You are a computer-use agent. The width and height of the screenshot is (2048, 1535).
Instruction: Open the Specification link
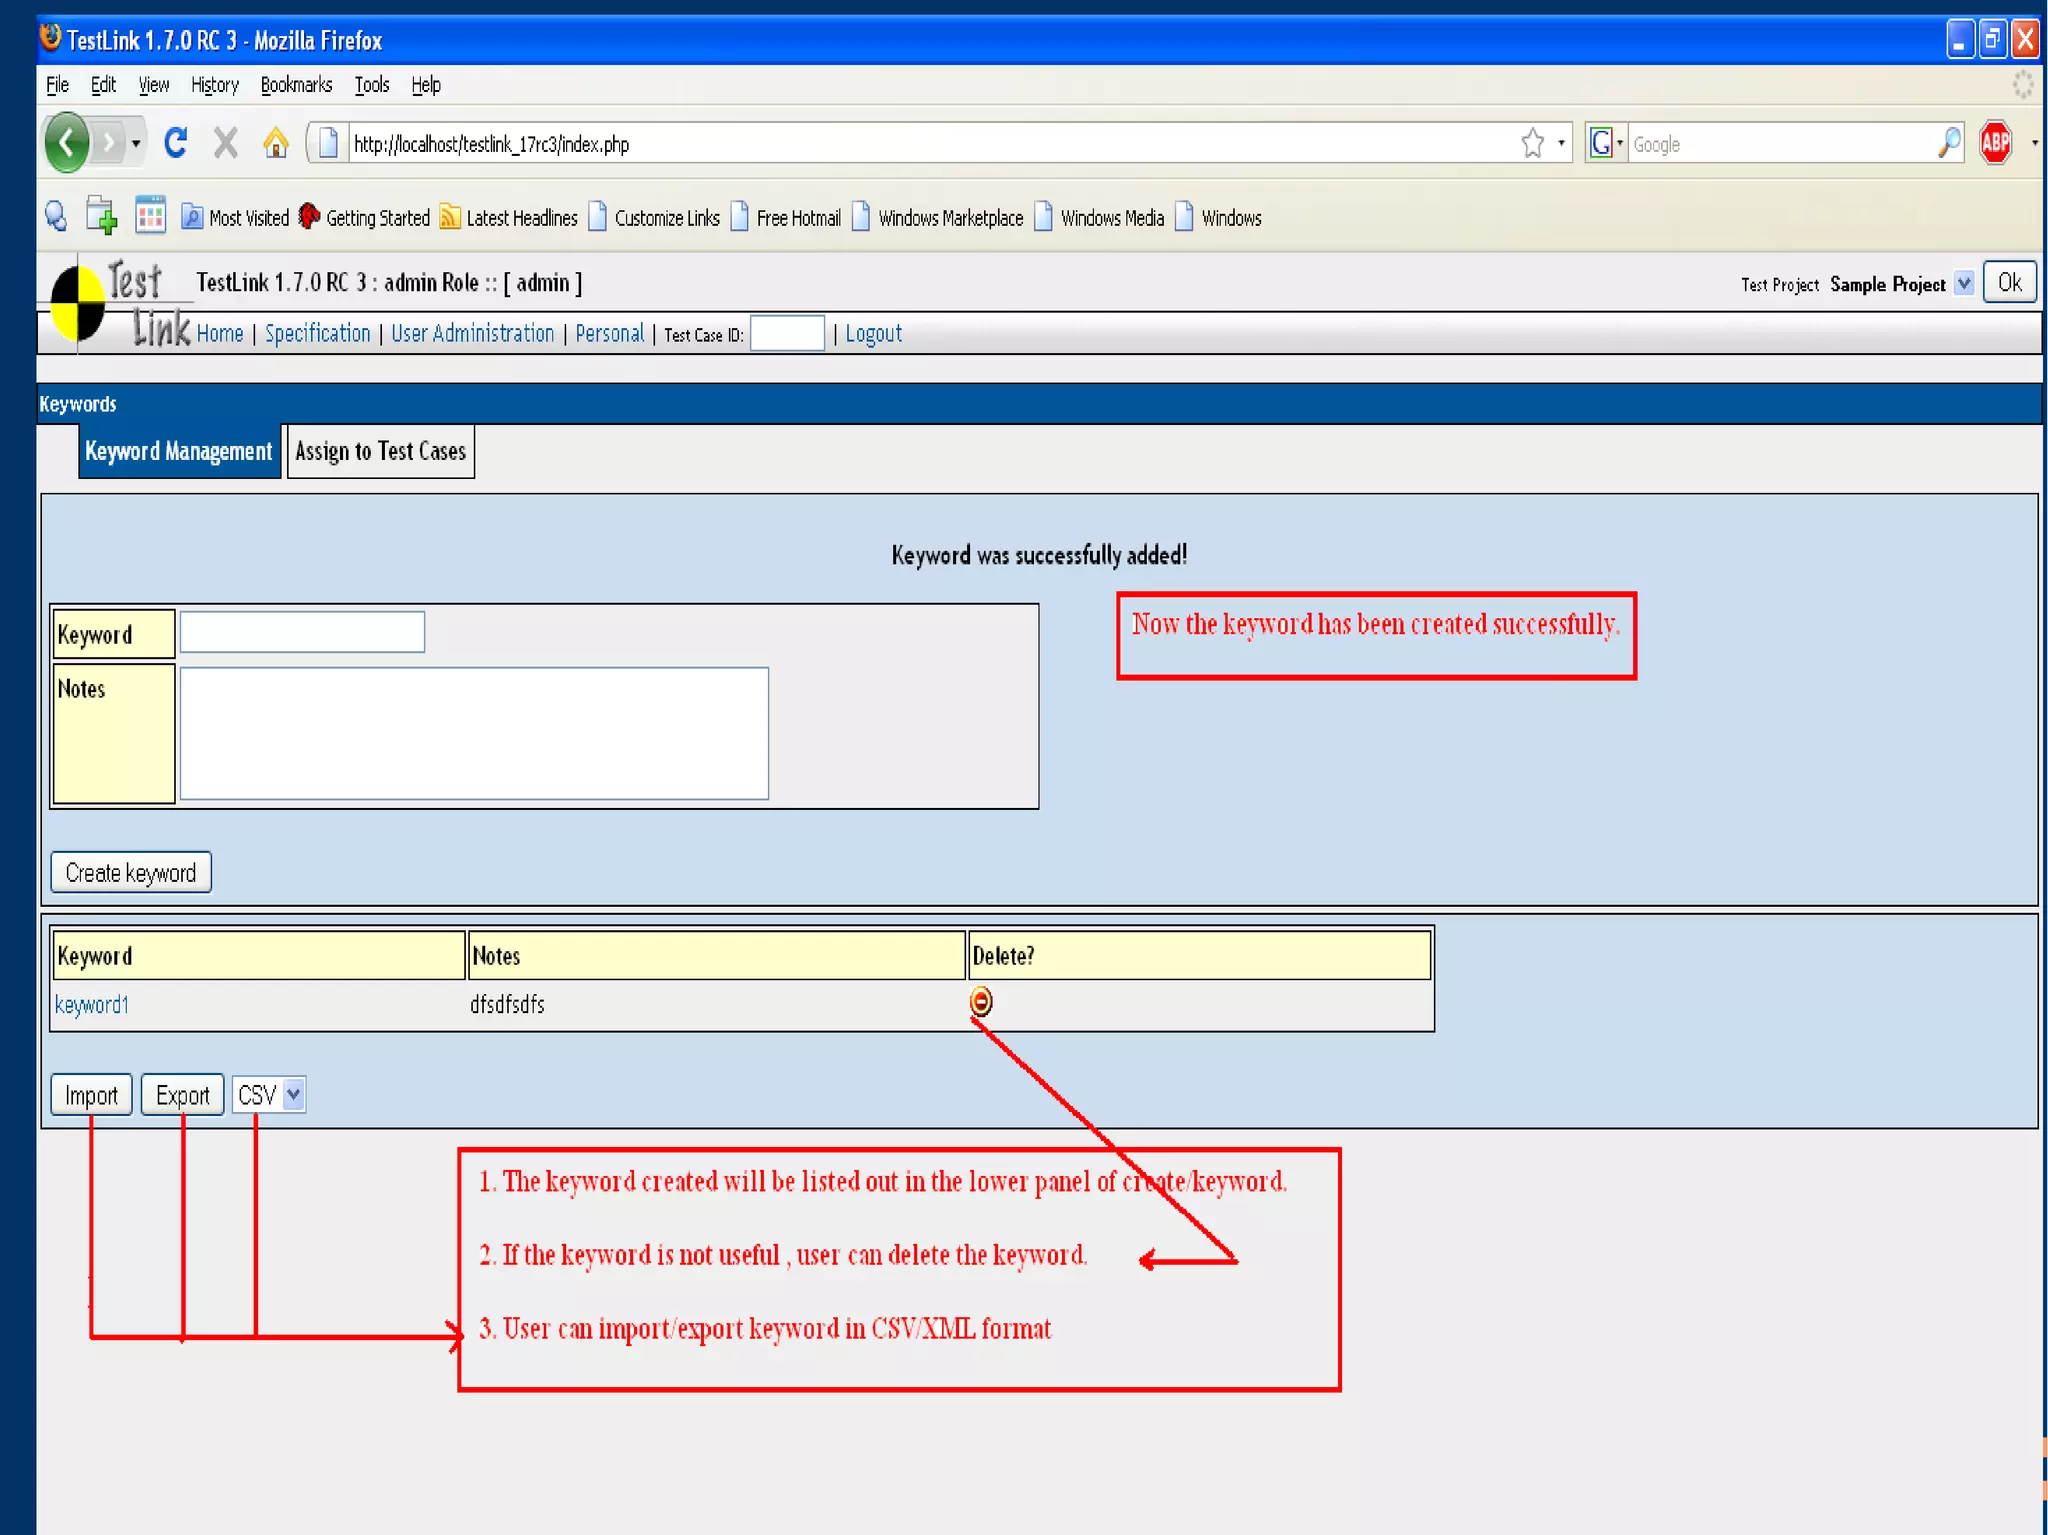click(317, 333)
